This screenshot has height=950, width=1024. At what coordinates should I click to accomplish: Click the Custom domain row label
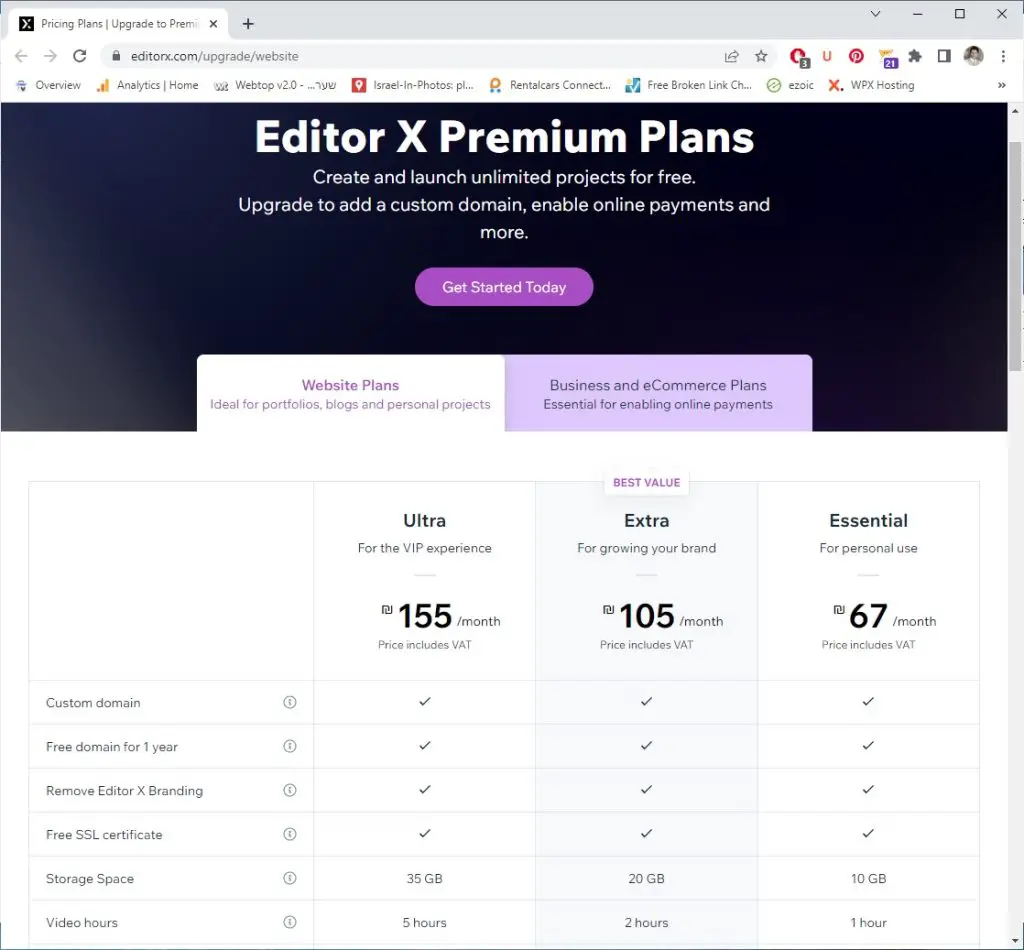(93, 703)
